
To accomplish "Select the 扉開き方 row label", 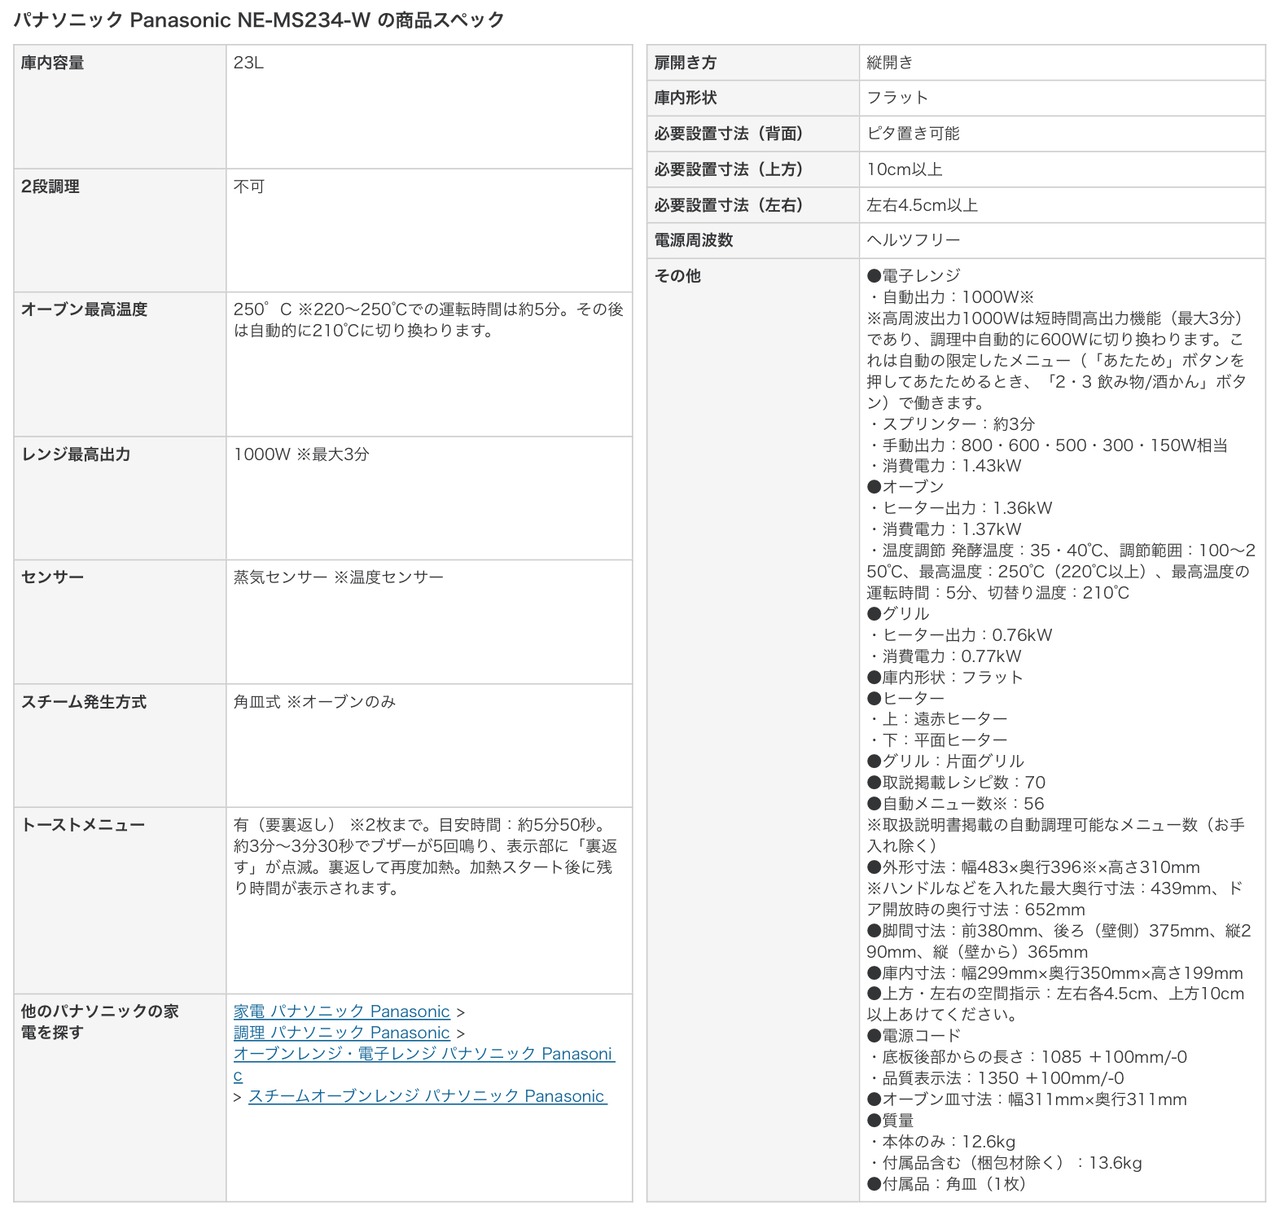I will [x=686, y=63].
